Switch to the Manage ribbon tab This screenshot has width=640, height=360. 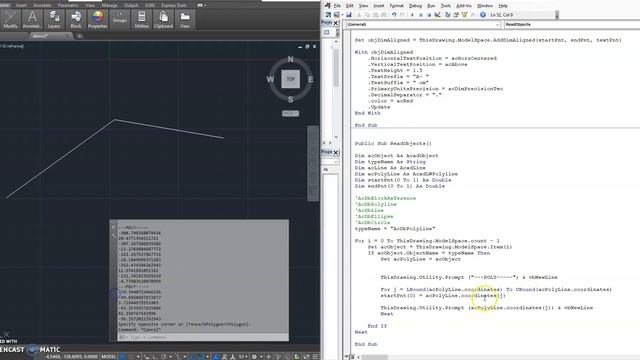point(109,5)
